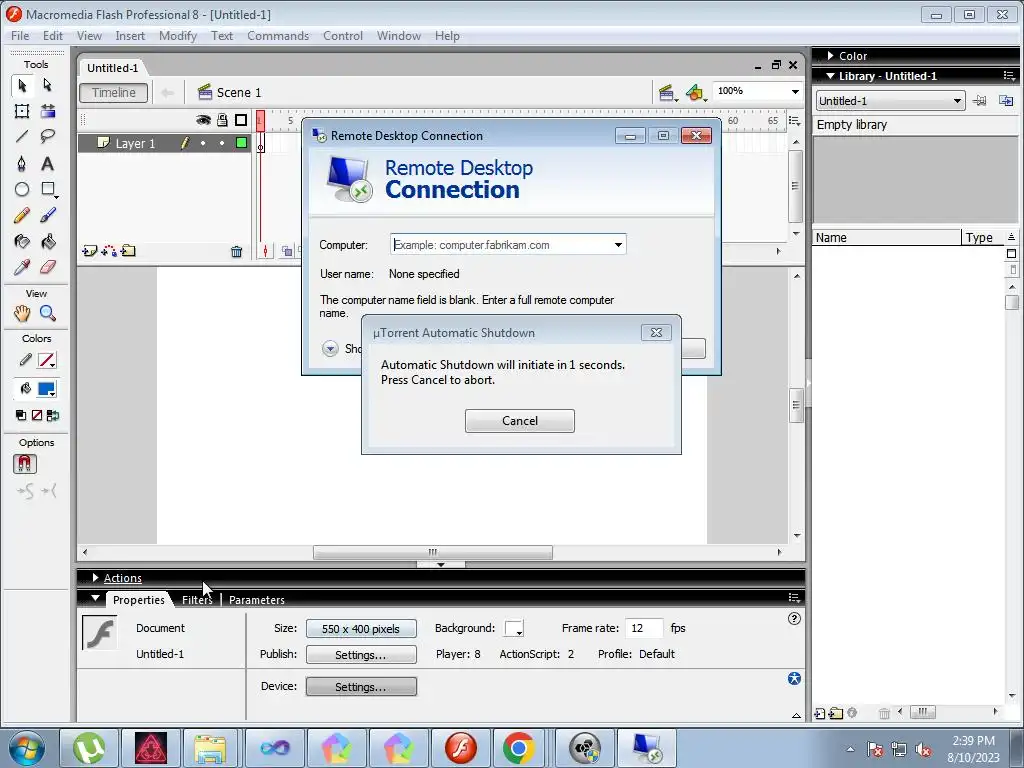Select the Free Transform tool

pyautogui.click(x=22, y=111)
